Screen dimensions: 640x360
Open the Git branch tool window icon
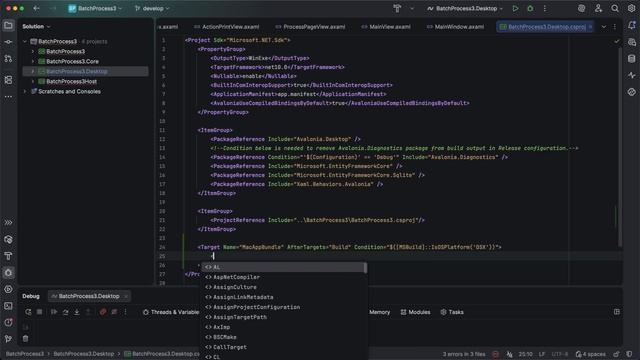[x=8, y=339]
